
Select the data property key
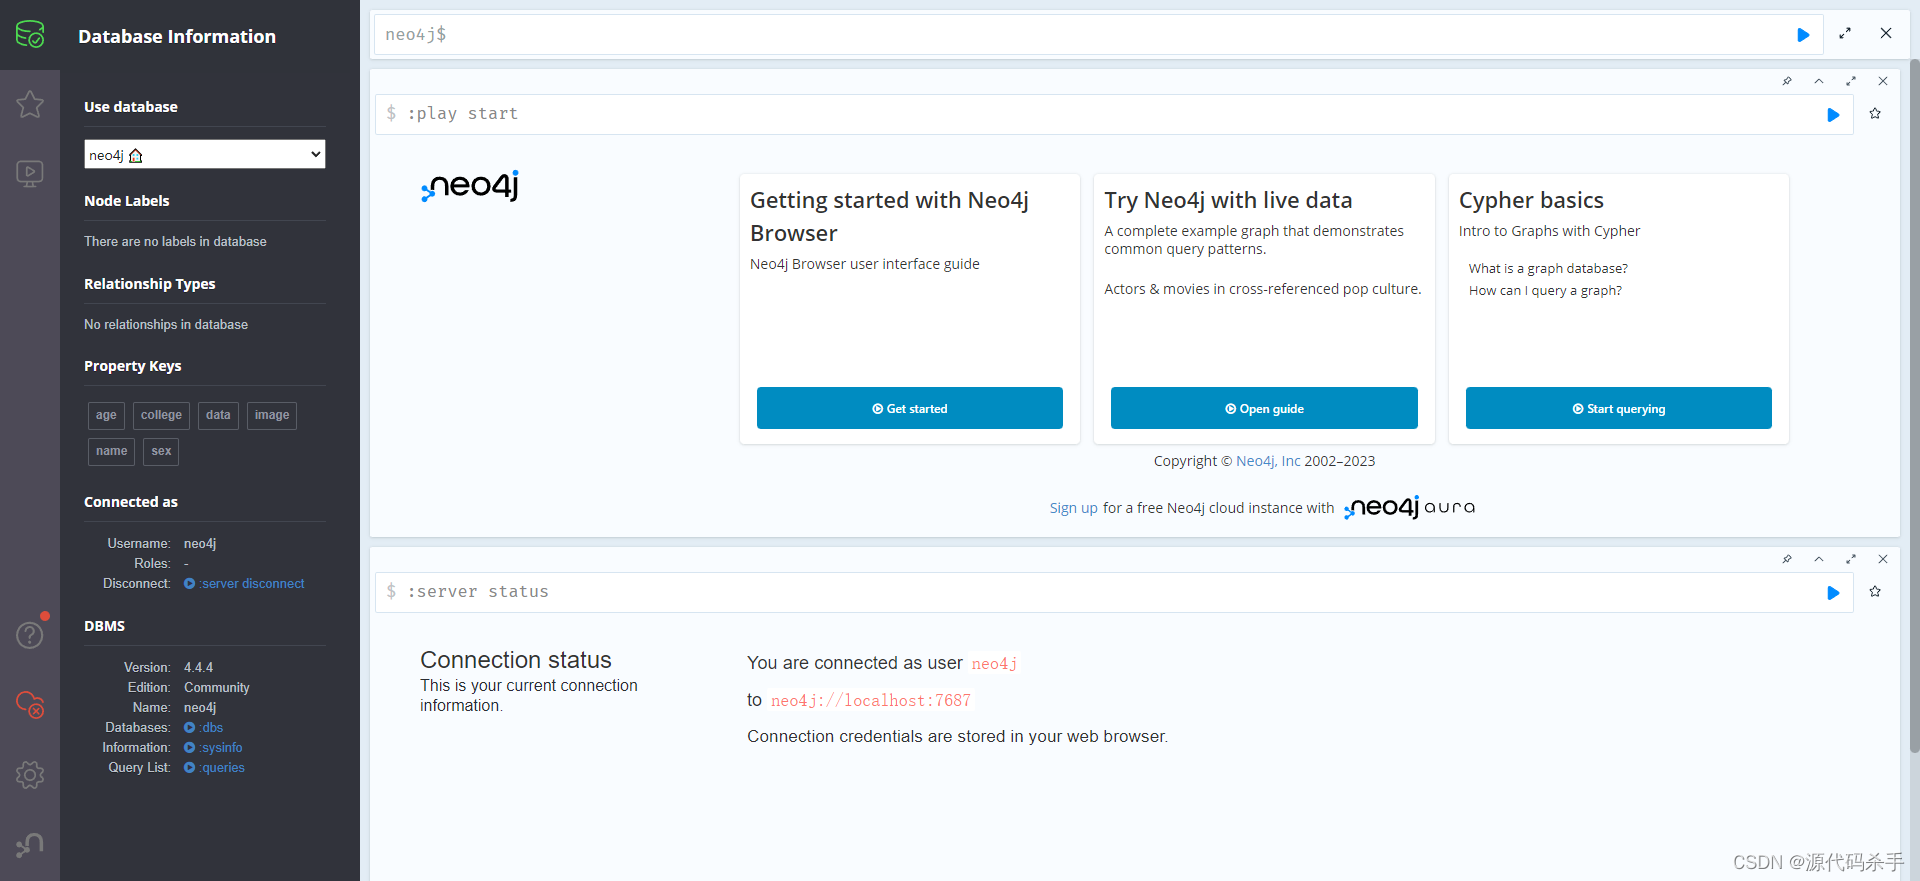pos(218,415)
